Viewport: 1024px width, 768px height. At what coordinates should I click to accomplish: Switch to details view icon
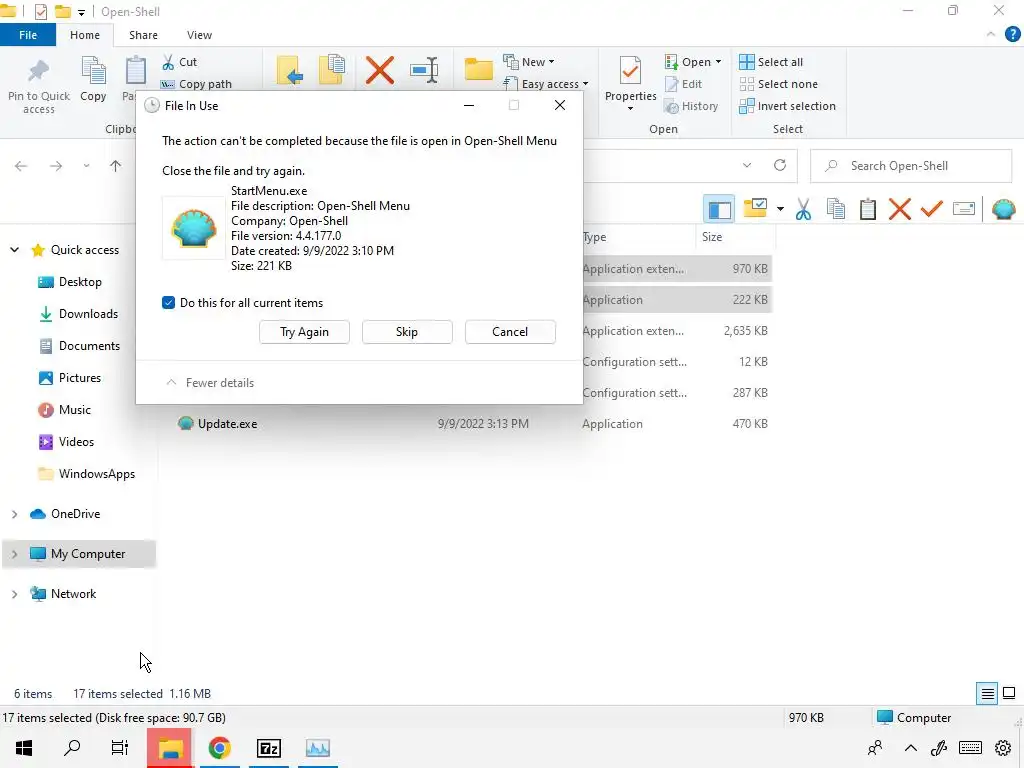[987, 693]
